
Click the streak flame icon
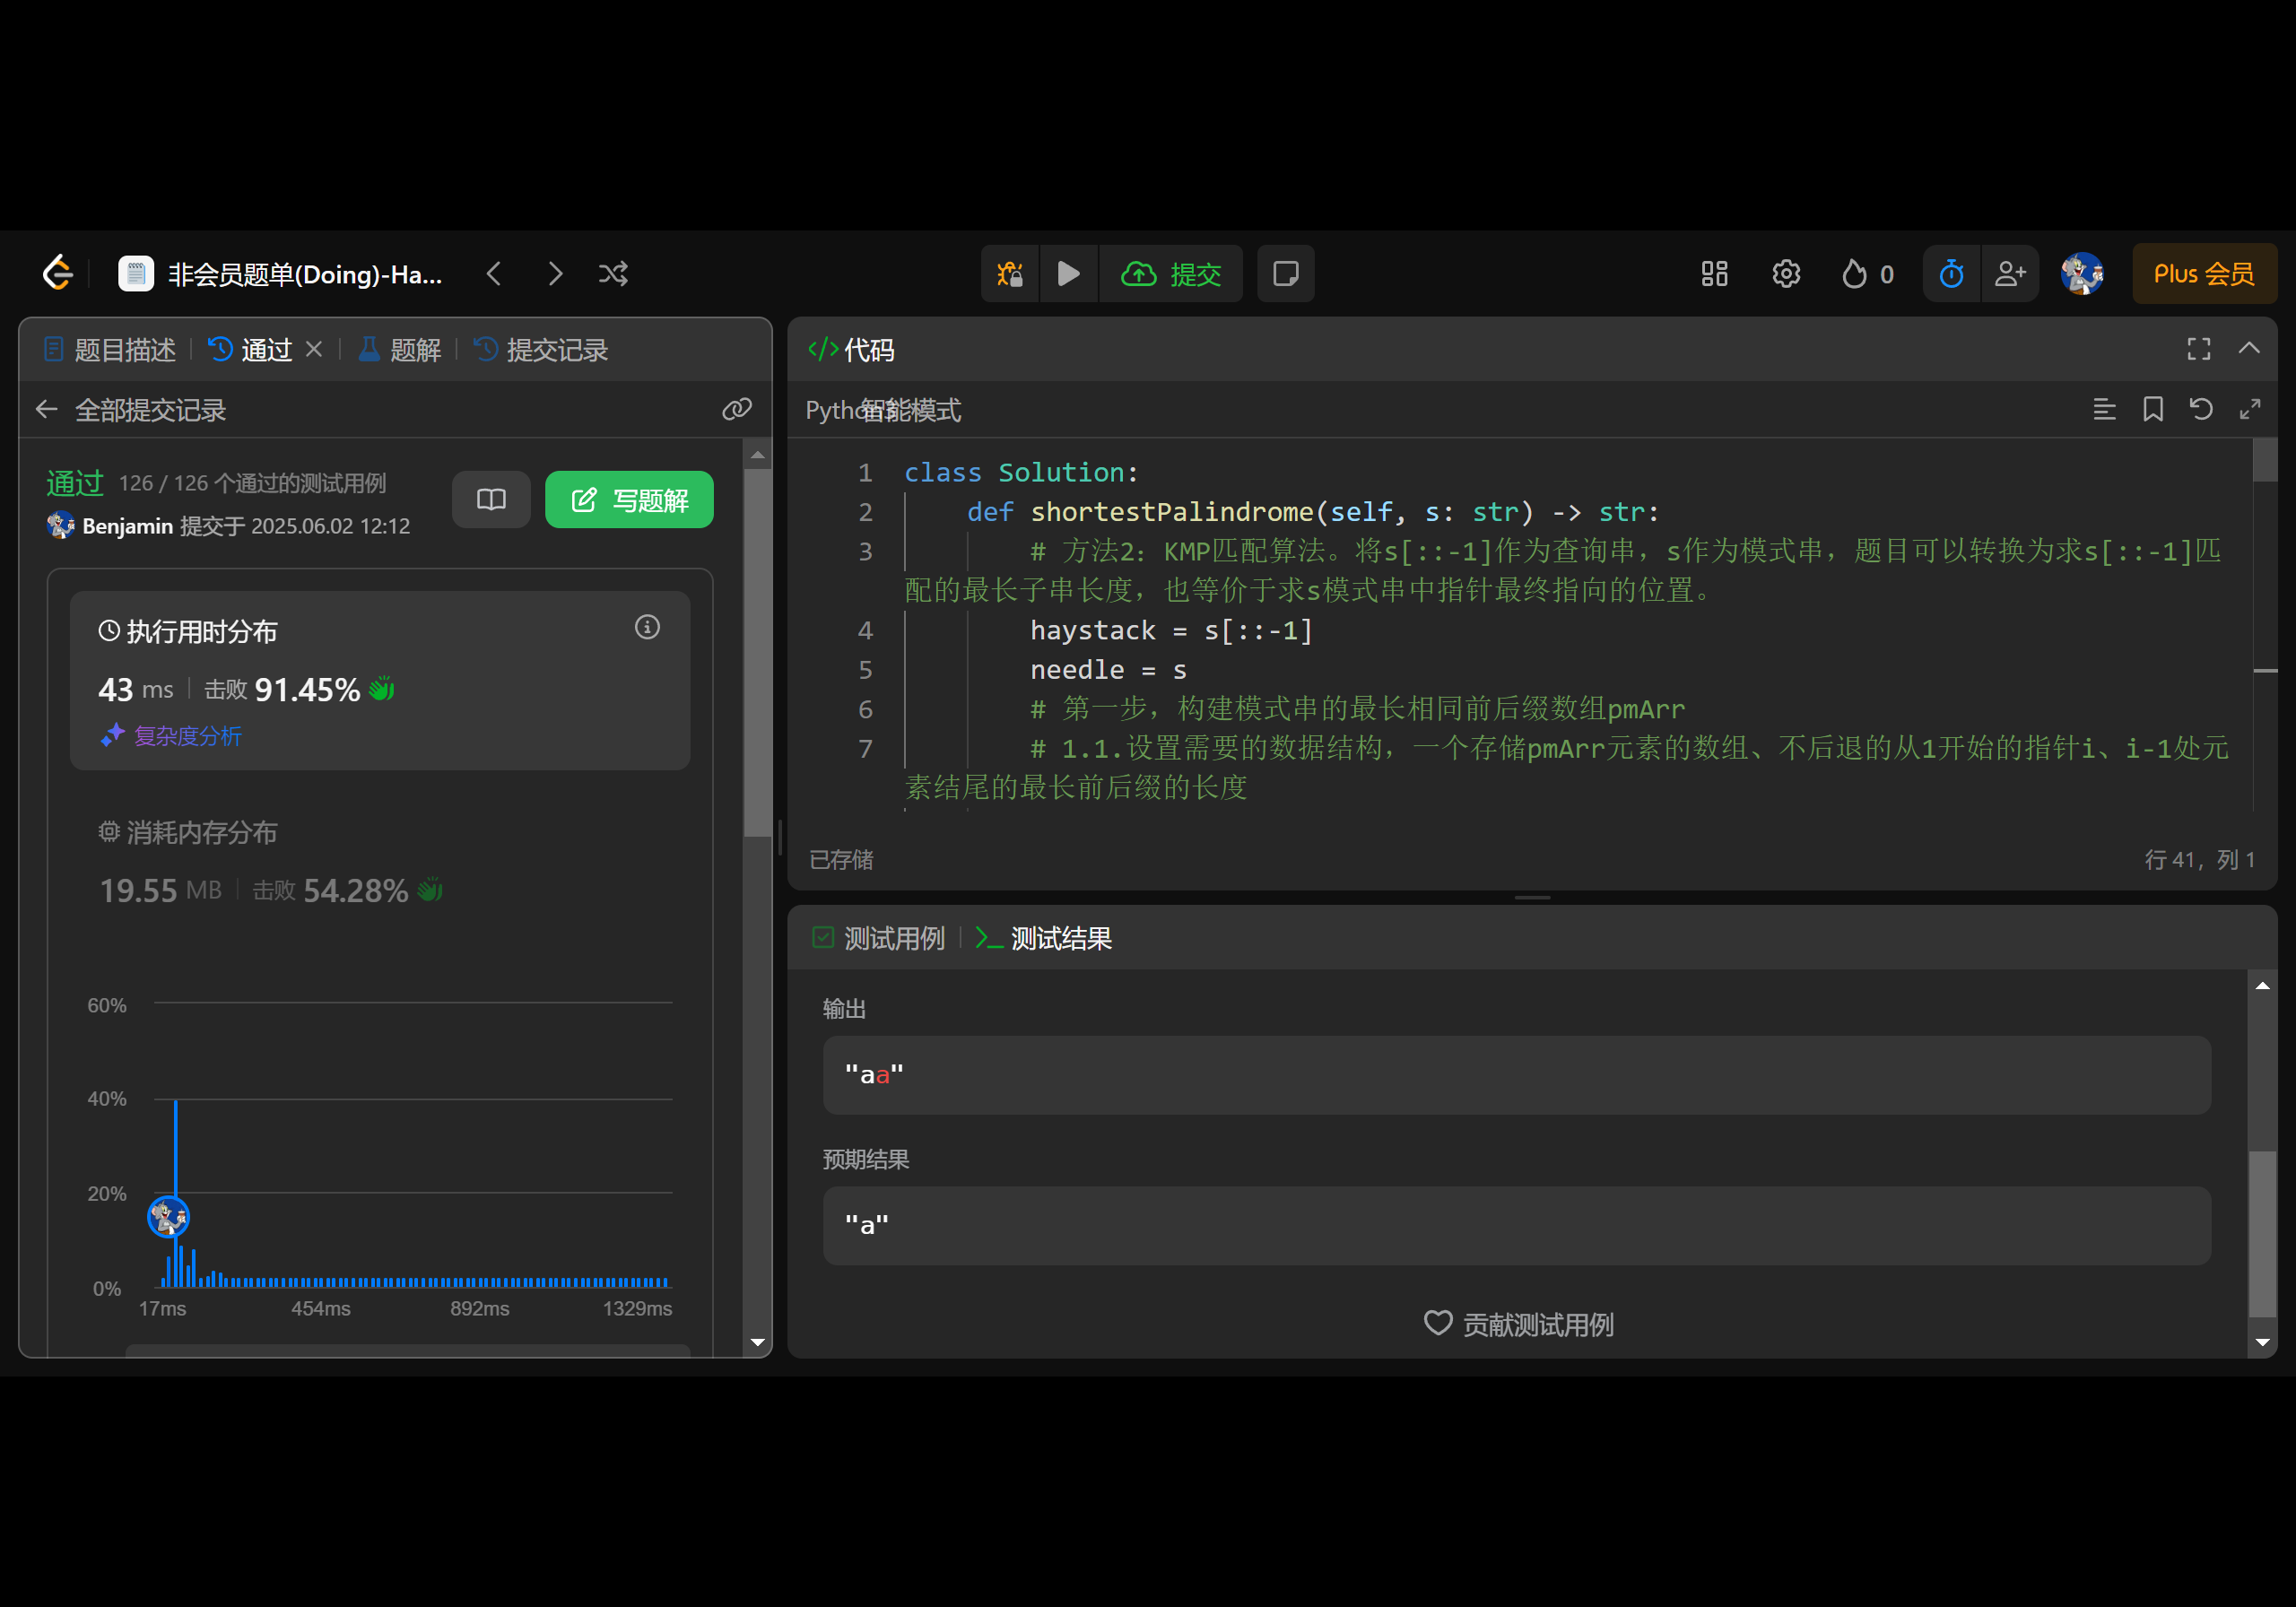coord(1854,273)
